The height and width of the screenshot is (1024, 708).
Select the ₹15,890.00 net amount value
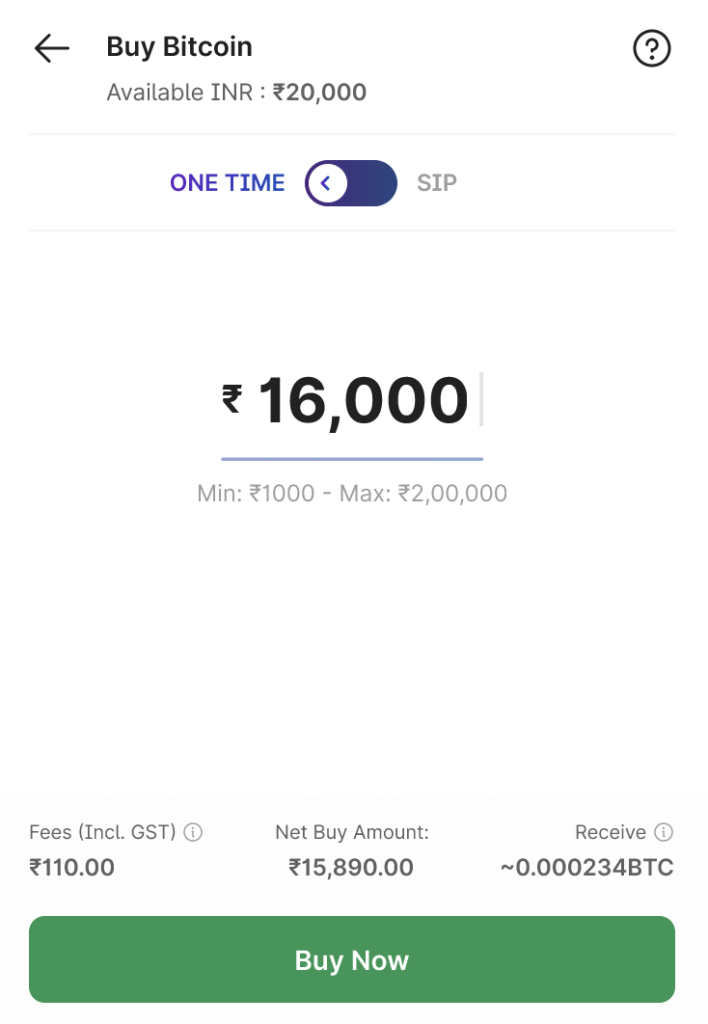[x=351, y=867]
